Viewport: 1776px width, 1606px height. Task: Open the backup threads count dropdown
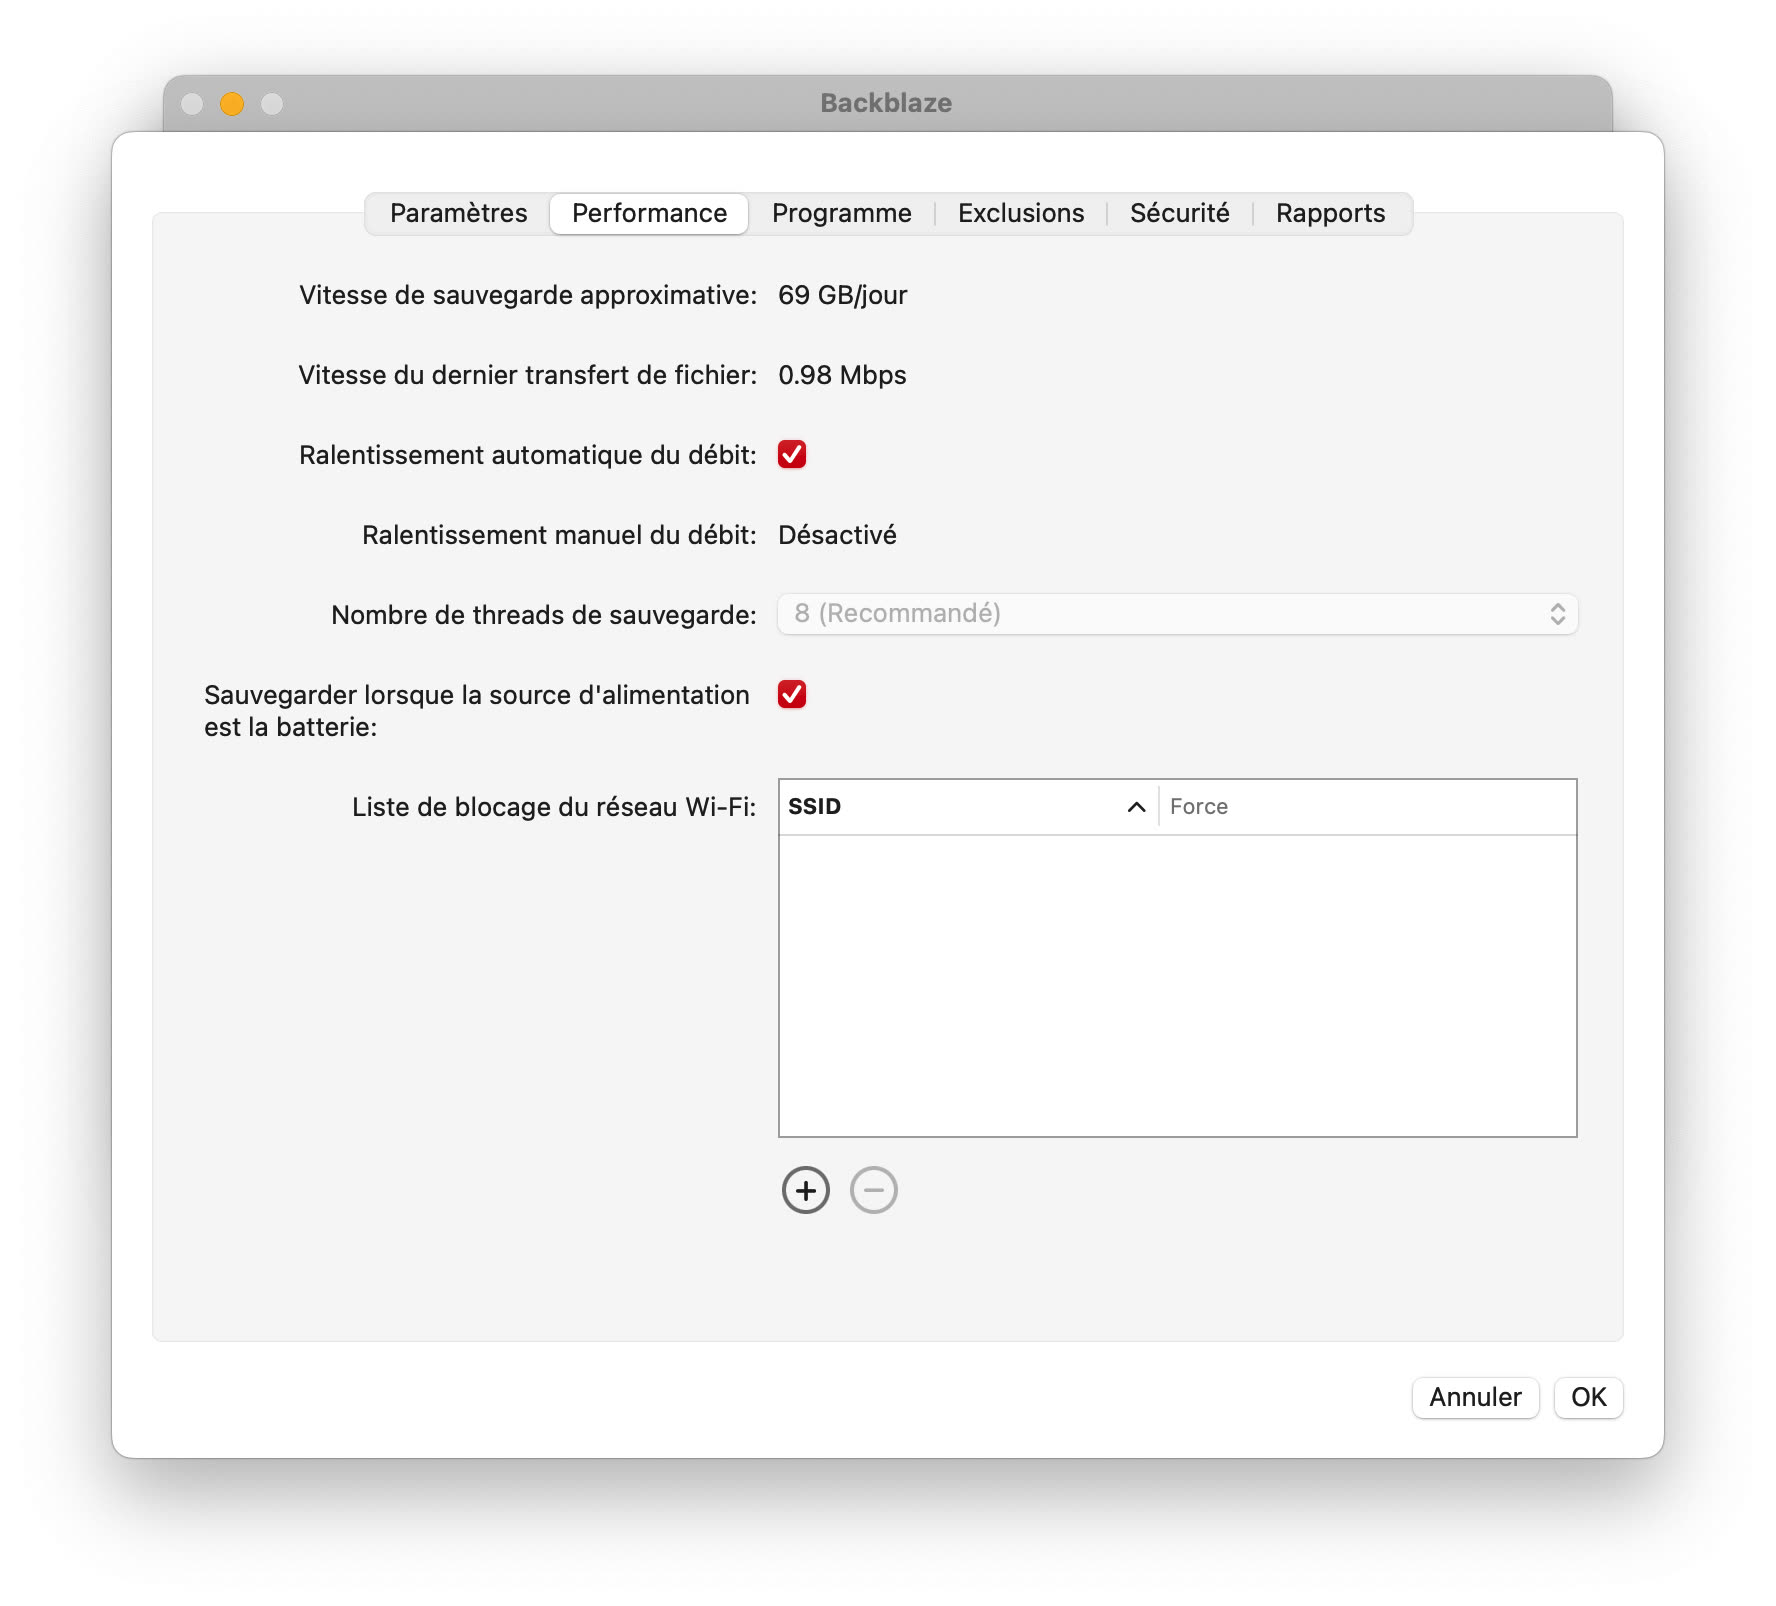(x=1178, y=614)
